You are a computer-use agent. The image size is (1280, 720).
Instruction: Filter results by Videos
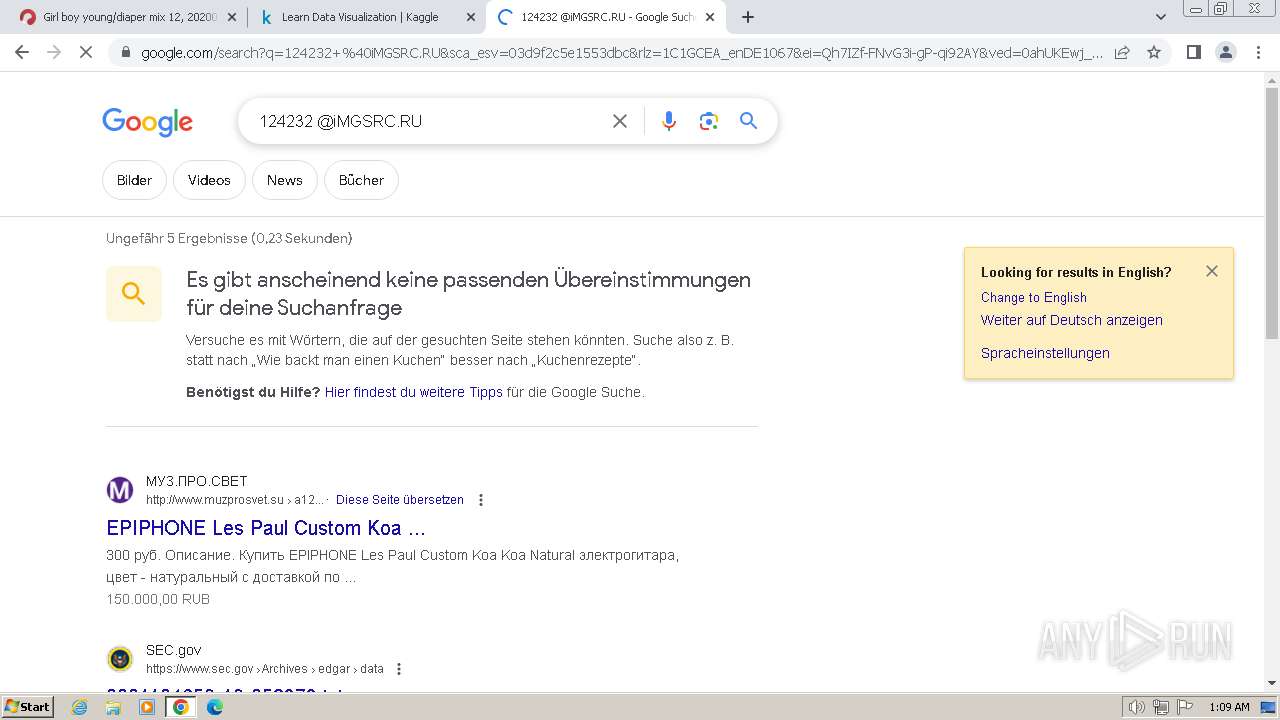tap(209, 180)
